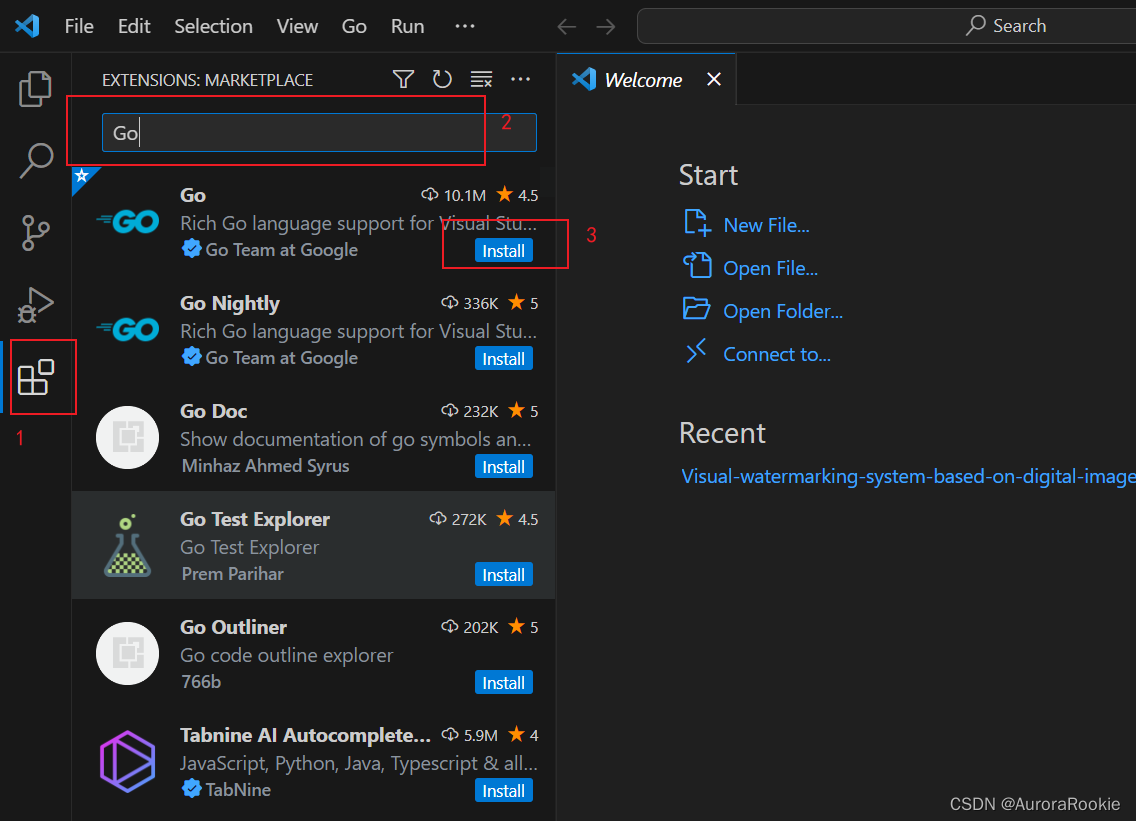Click the Go Outliner extension icon
Screen dimensions: 1136x821
128,653
